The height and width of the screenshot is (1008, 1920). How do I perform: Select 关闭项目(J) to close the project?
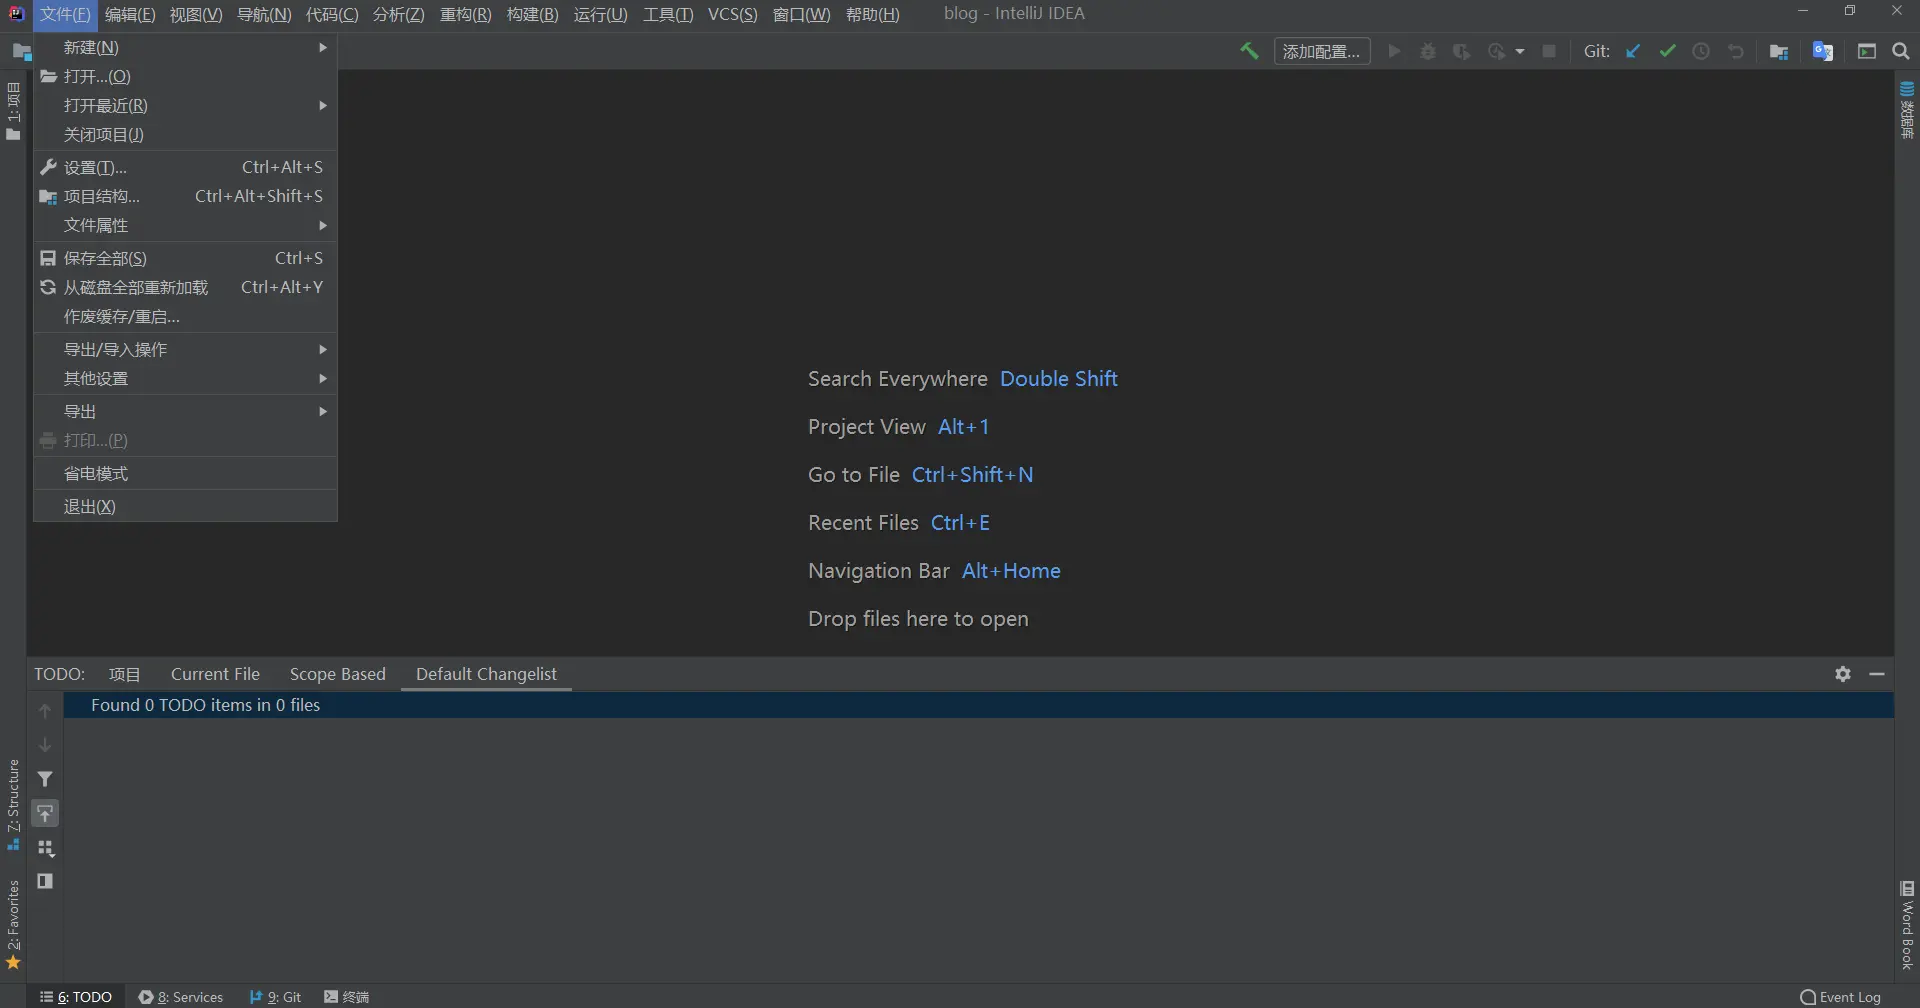pos(185,134)
